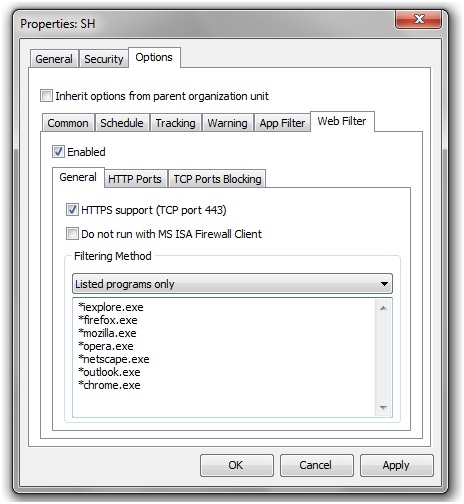Screen dimensions: 464x504
Task: Click the *netscape.exe entry
Action: click(114, 359)
